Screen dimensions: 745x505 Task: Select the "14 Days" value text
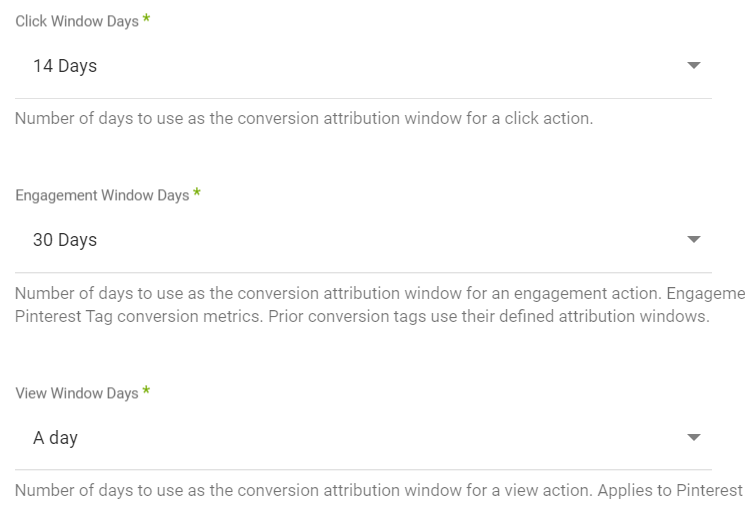tap(65, 67)
